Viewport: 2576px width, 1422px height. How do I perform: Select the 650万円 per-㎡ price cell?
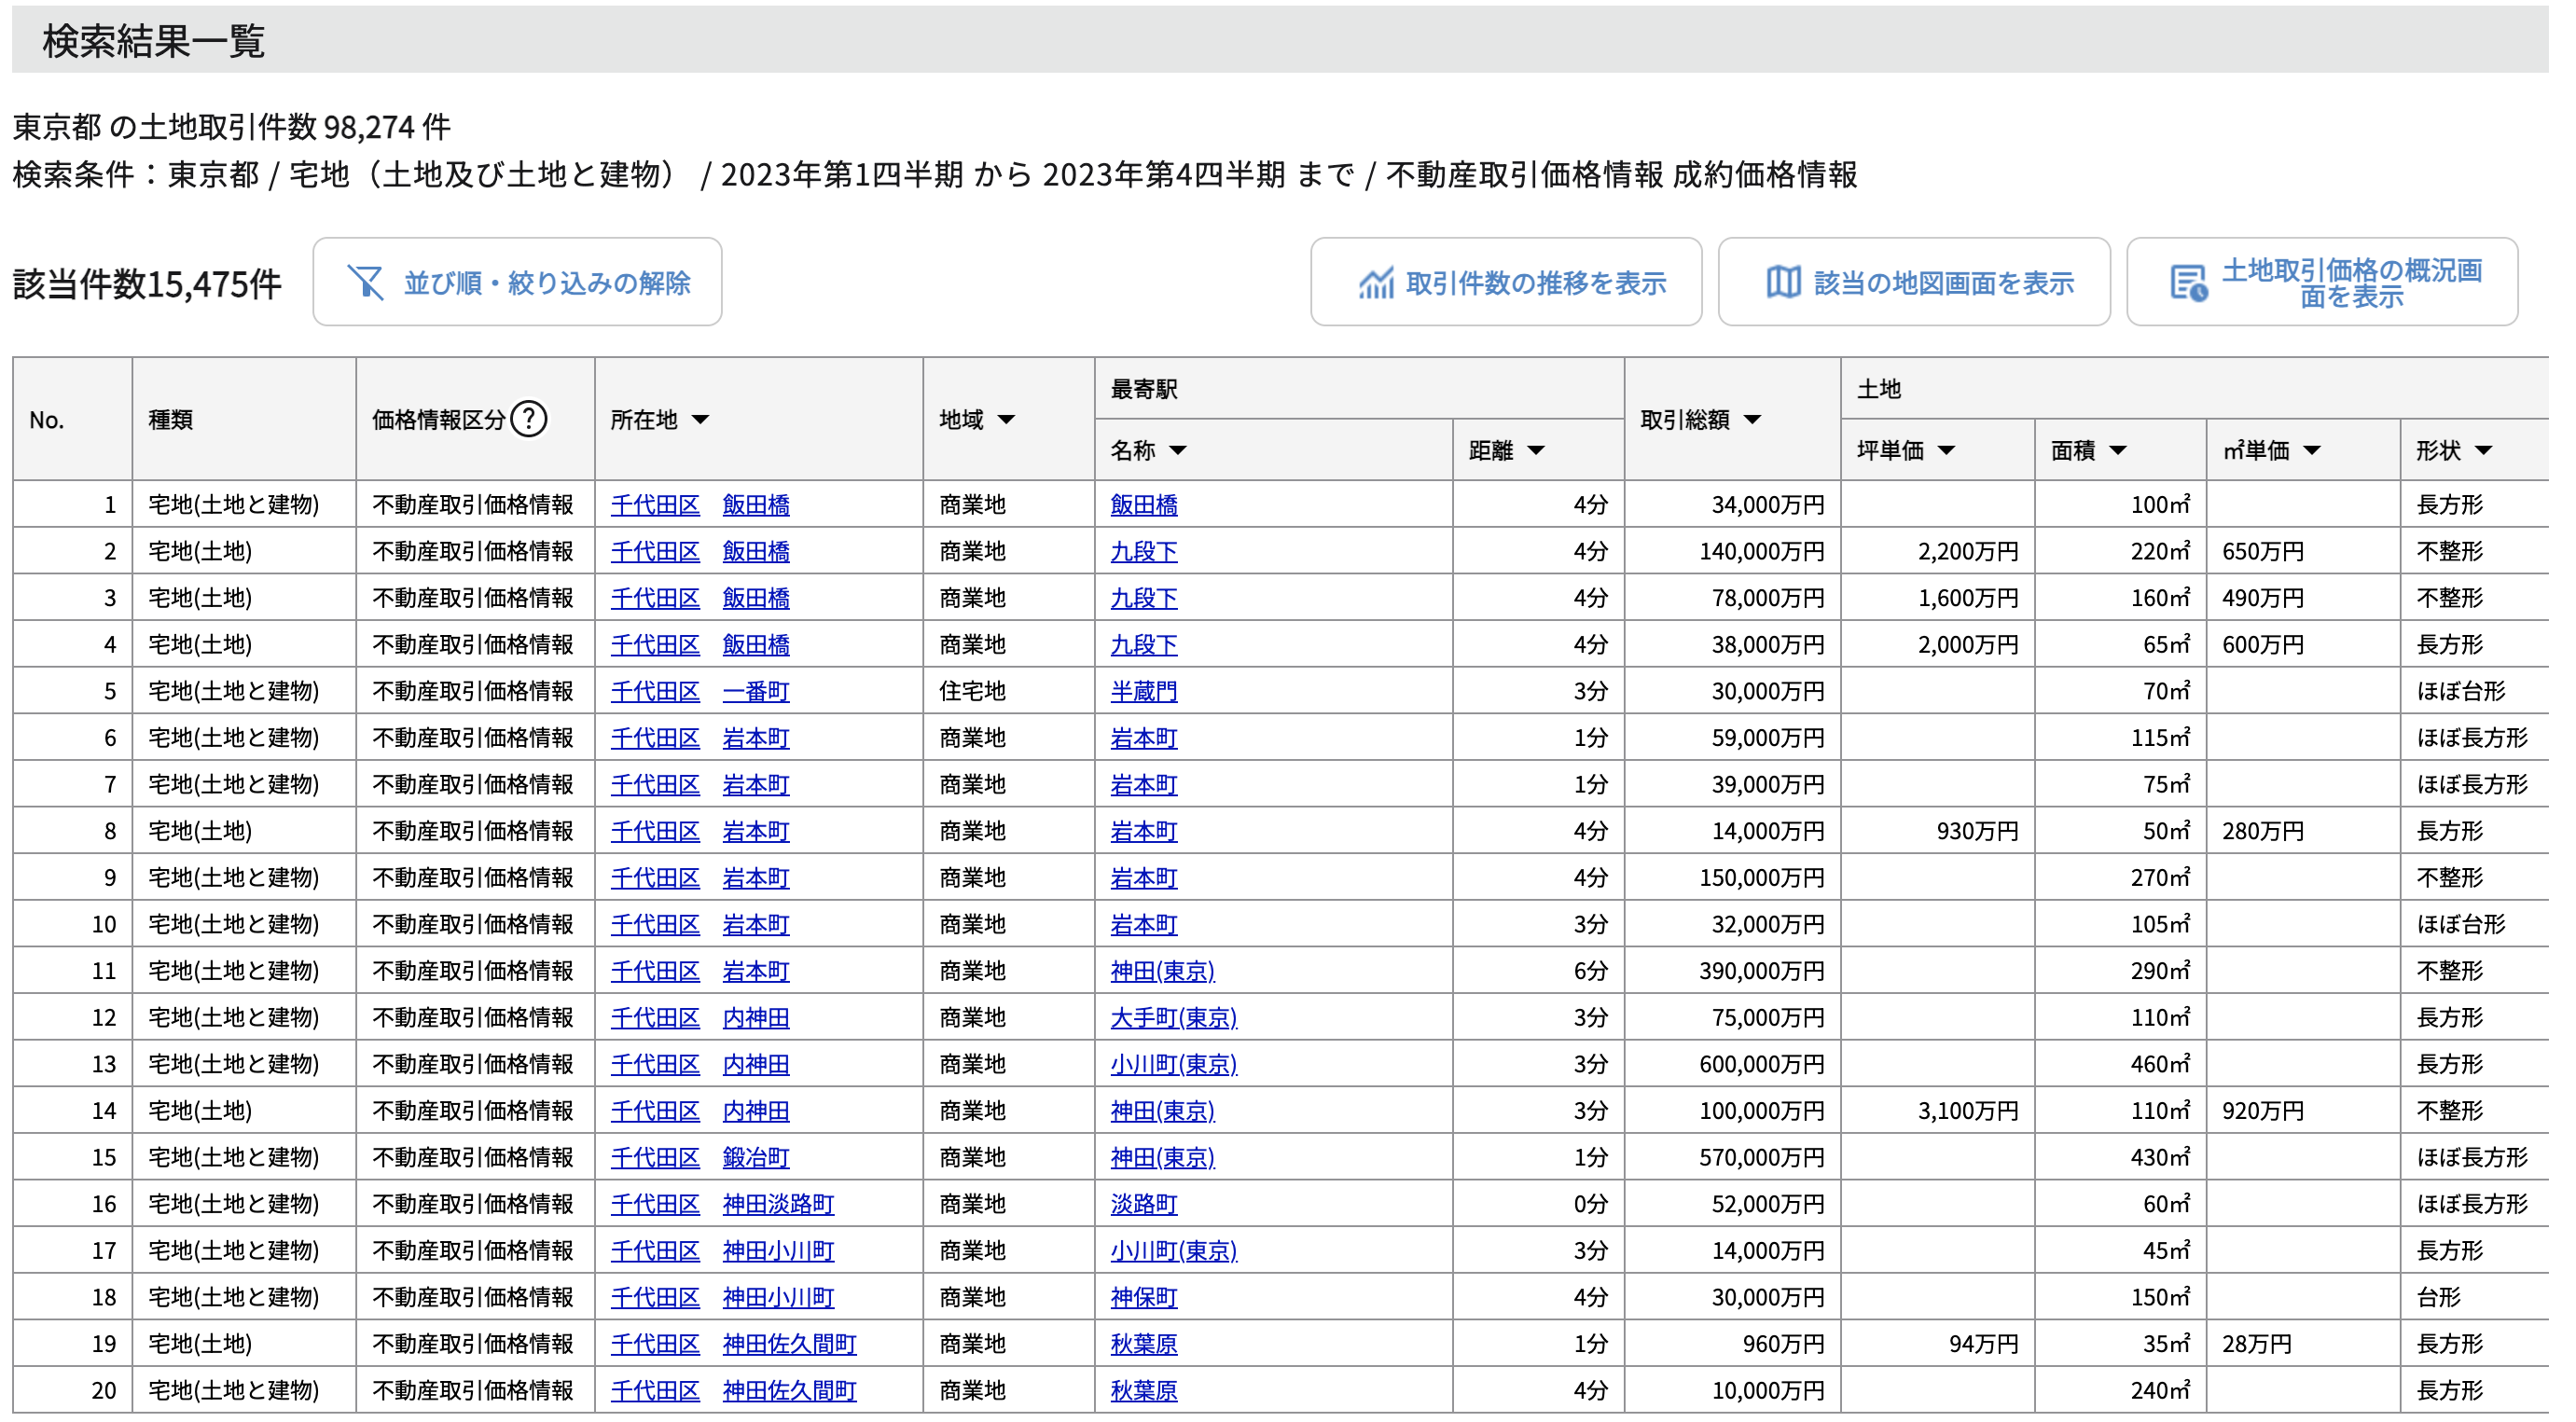coord(2304,552)
